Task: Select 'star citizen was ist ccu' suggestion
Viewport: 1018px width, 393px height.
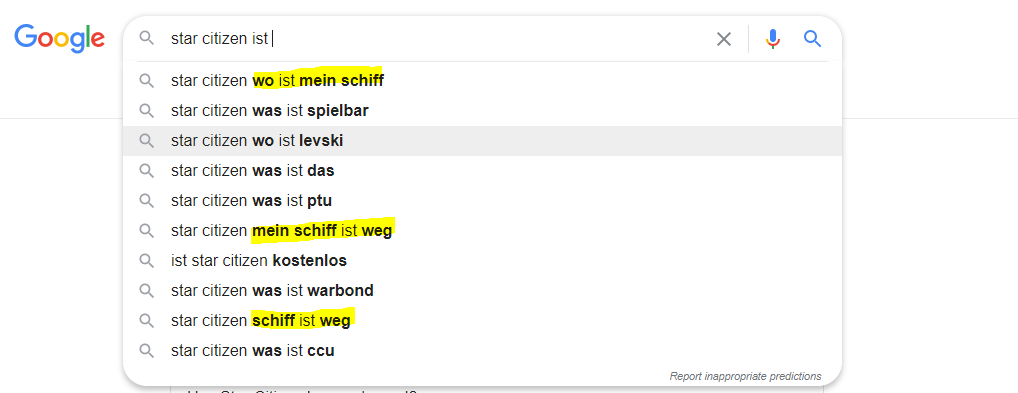Action: (x=482, y=351)
